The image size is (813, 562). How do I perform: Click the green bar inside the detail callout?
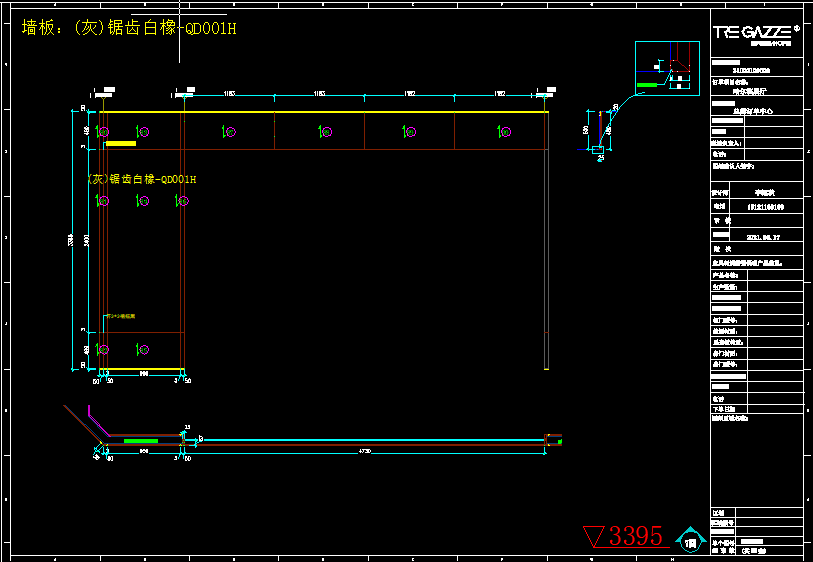point(648,86)
